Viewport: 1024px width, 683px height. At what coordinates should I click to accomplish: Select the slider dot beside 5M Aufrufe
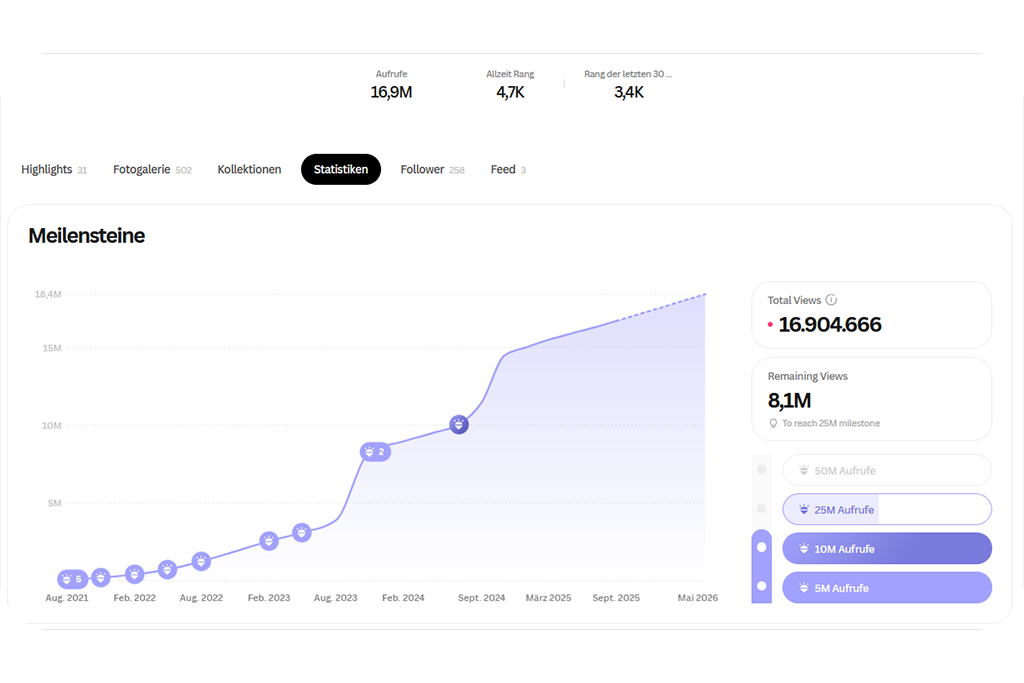[762, 586]
